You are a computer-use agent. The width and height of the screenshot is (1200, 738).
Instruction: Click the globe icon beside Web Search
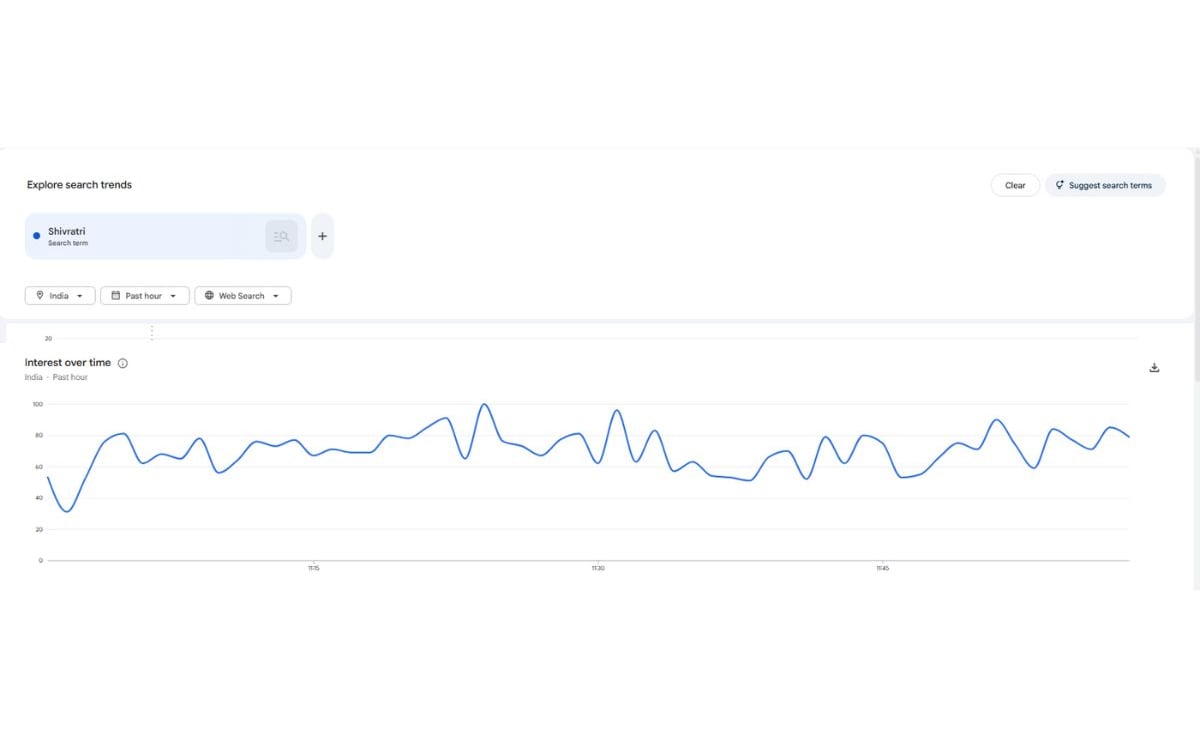coord(210,296)
